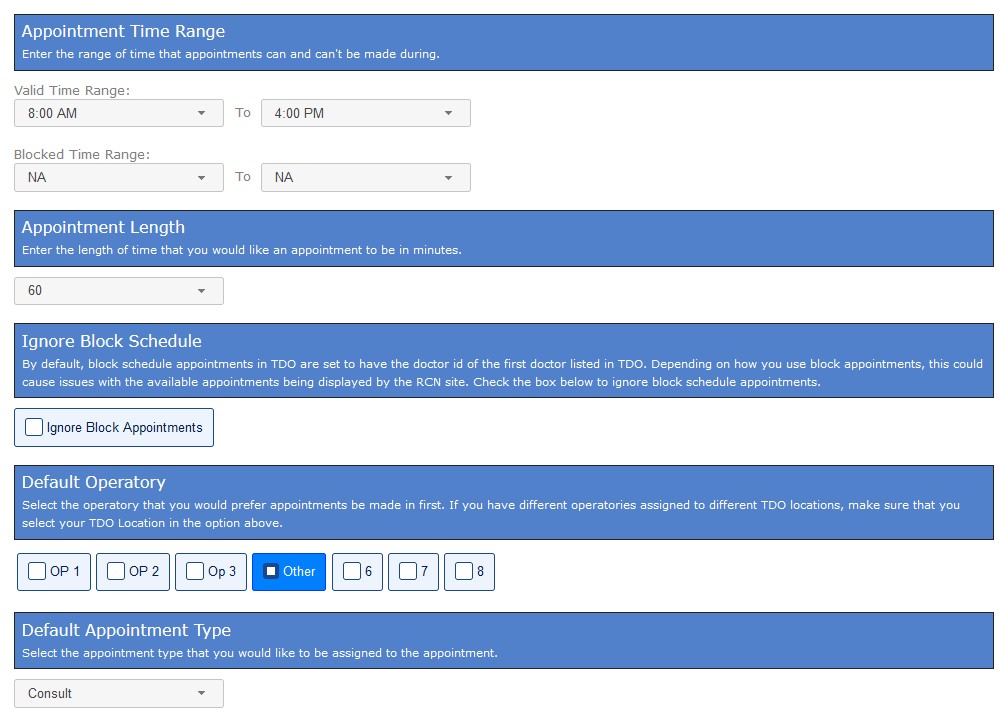This screenshot has height=713, width=999.
Task: Expand the Blocked Time Range start dropdown
Action: [x=118, y=177]
